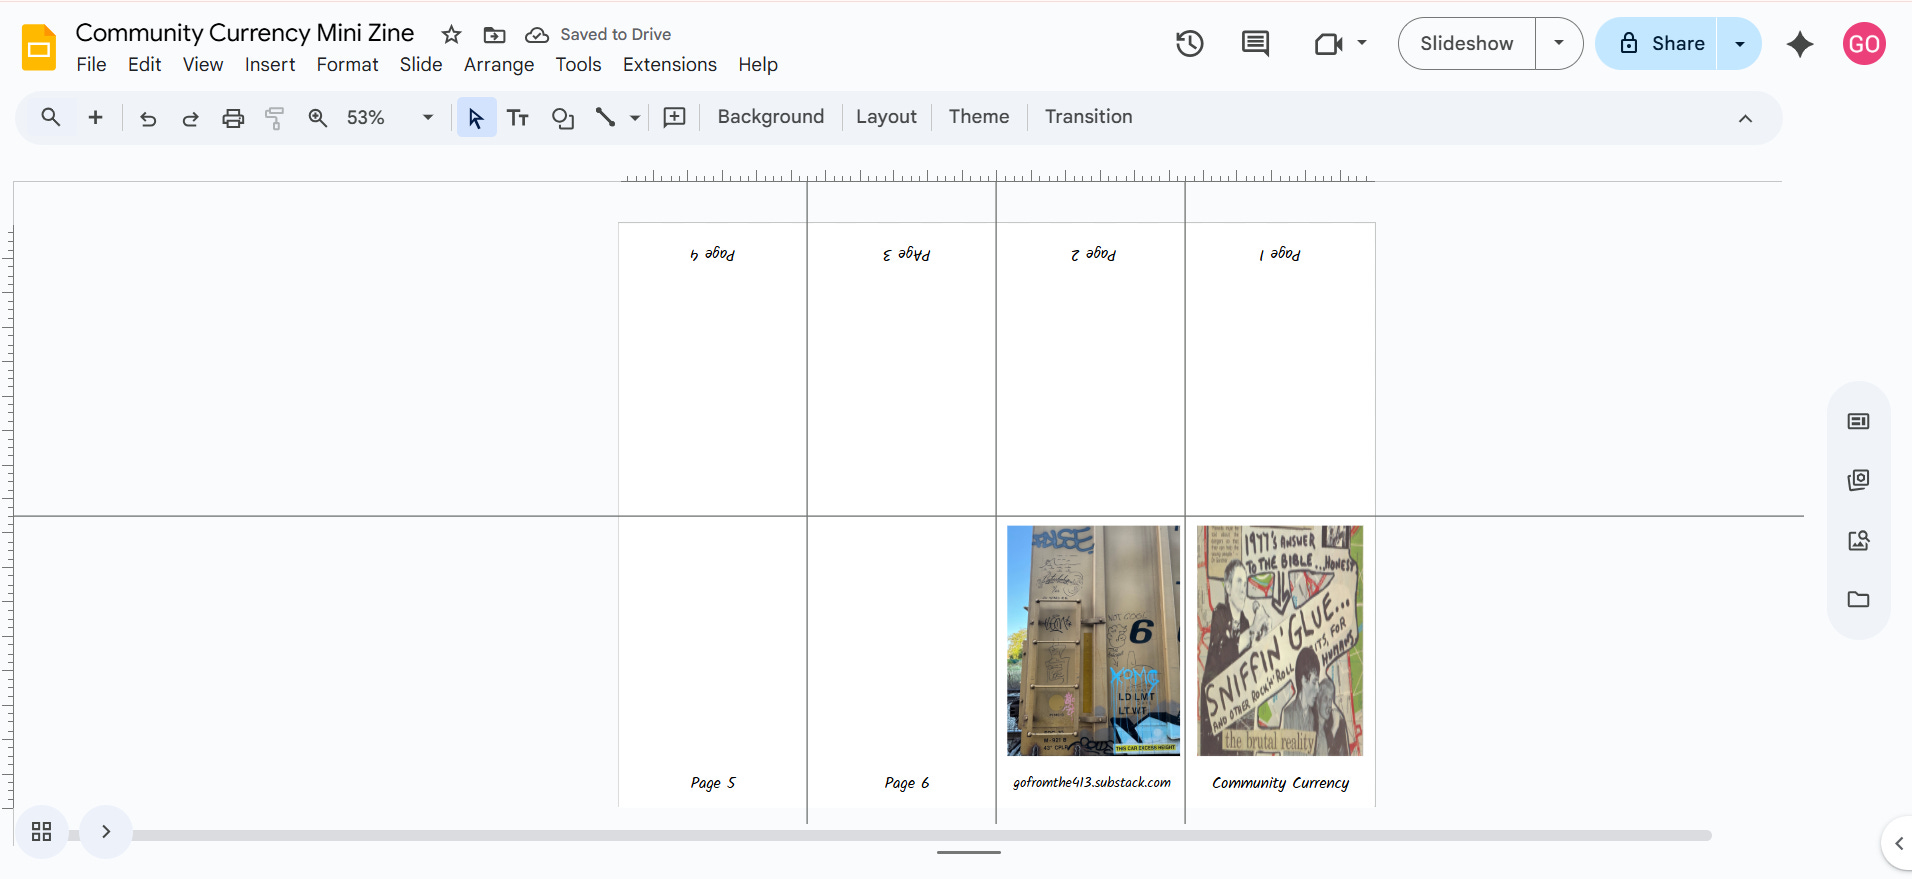Screen dimensions: 1912x879
Task: Open the Extensions menu
Action: (670, 65)
